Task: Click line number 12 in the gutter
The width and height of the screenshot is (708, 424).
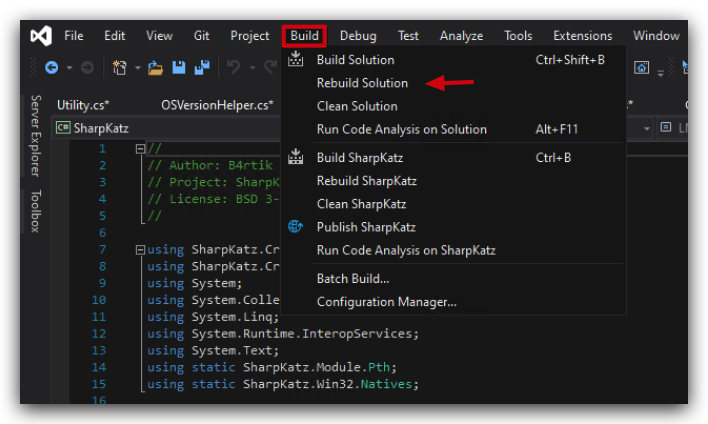Action: coord(99,334)
